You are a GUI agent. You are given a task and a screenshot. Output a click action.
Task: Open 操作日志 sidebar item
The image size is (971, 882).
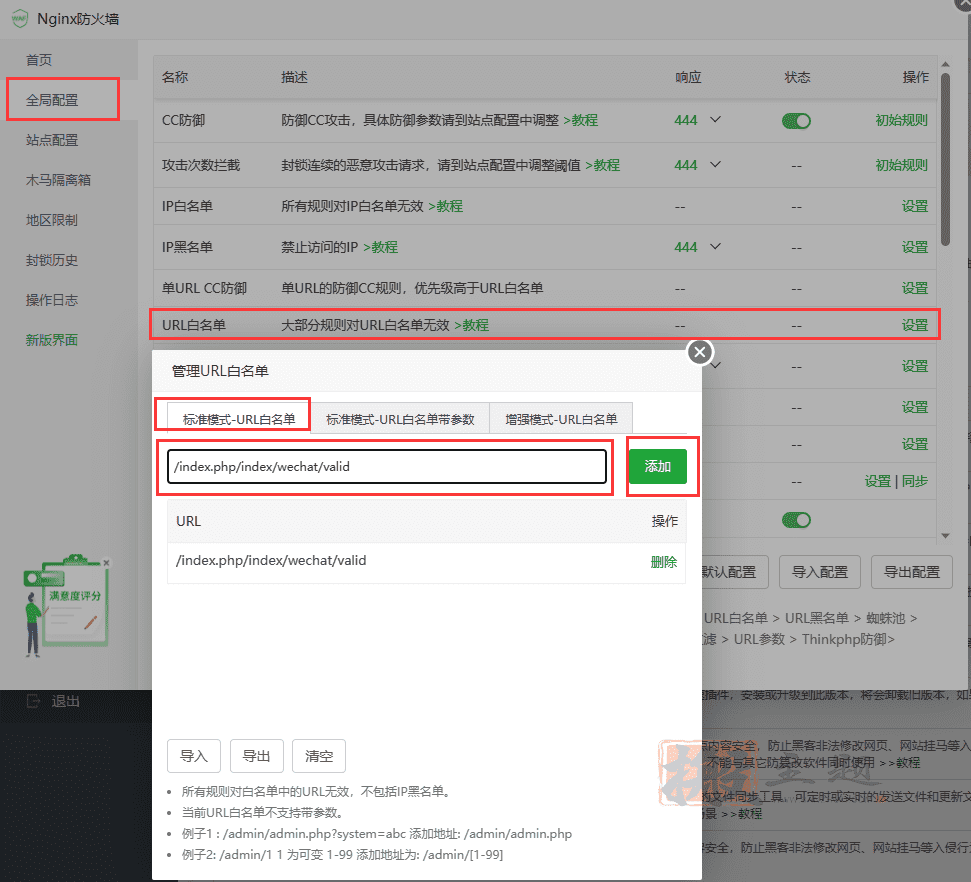coord(52,300)
